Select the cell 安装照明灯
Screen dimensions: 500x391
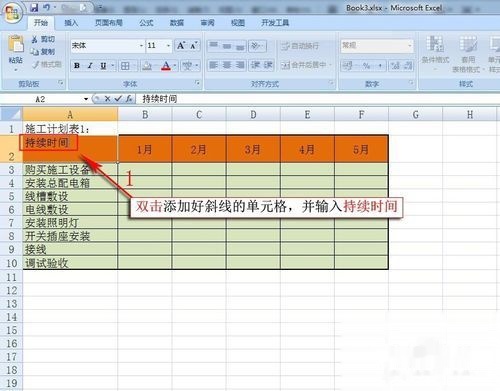pyautogui.click(x=70, y=223)
